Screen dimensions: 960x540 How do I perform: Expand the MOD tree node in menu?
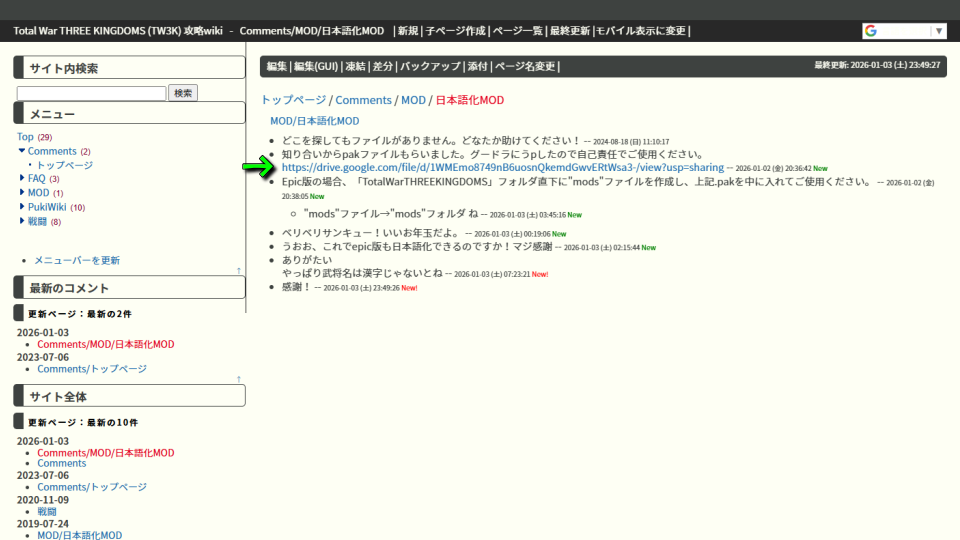coord(22,192)
